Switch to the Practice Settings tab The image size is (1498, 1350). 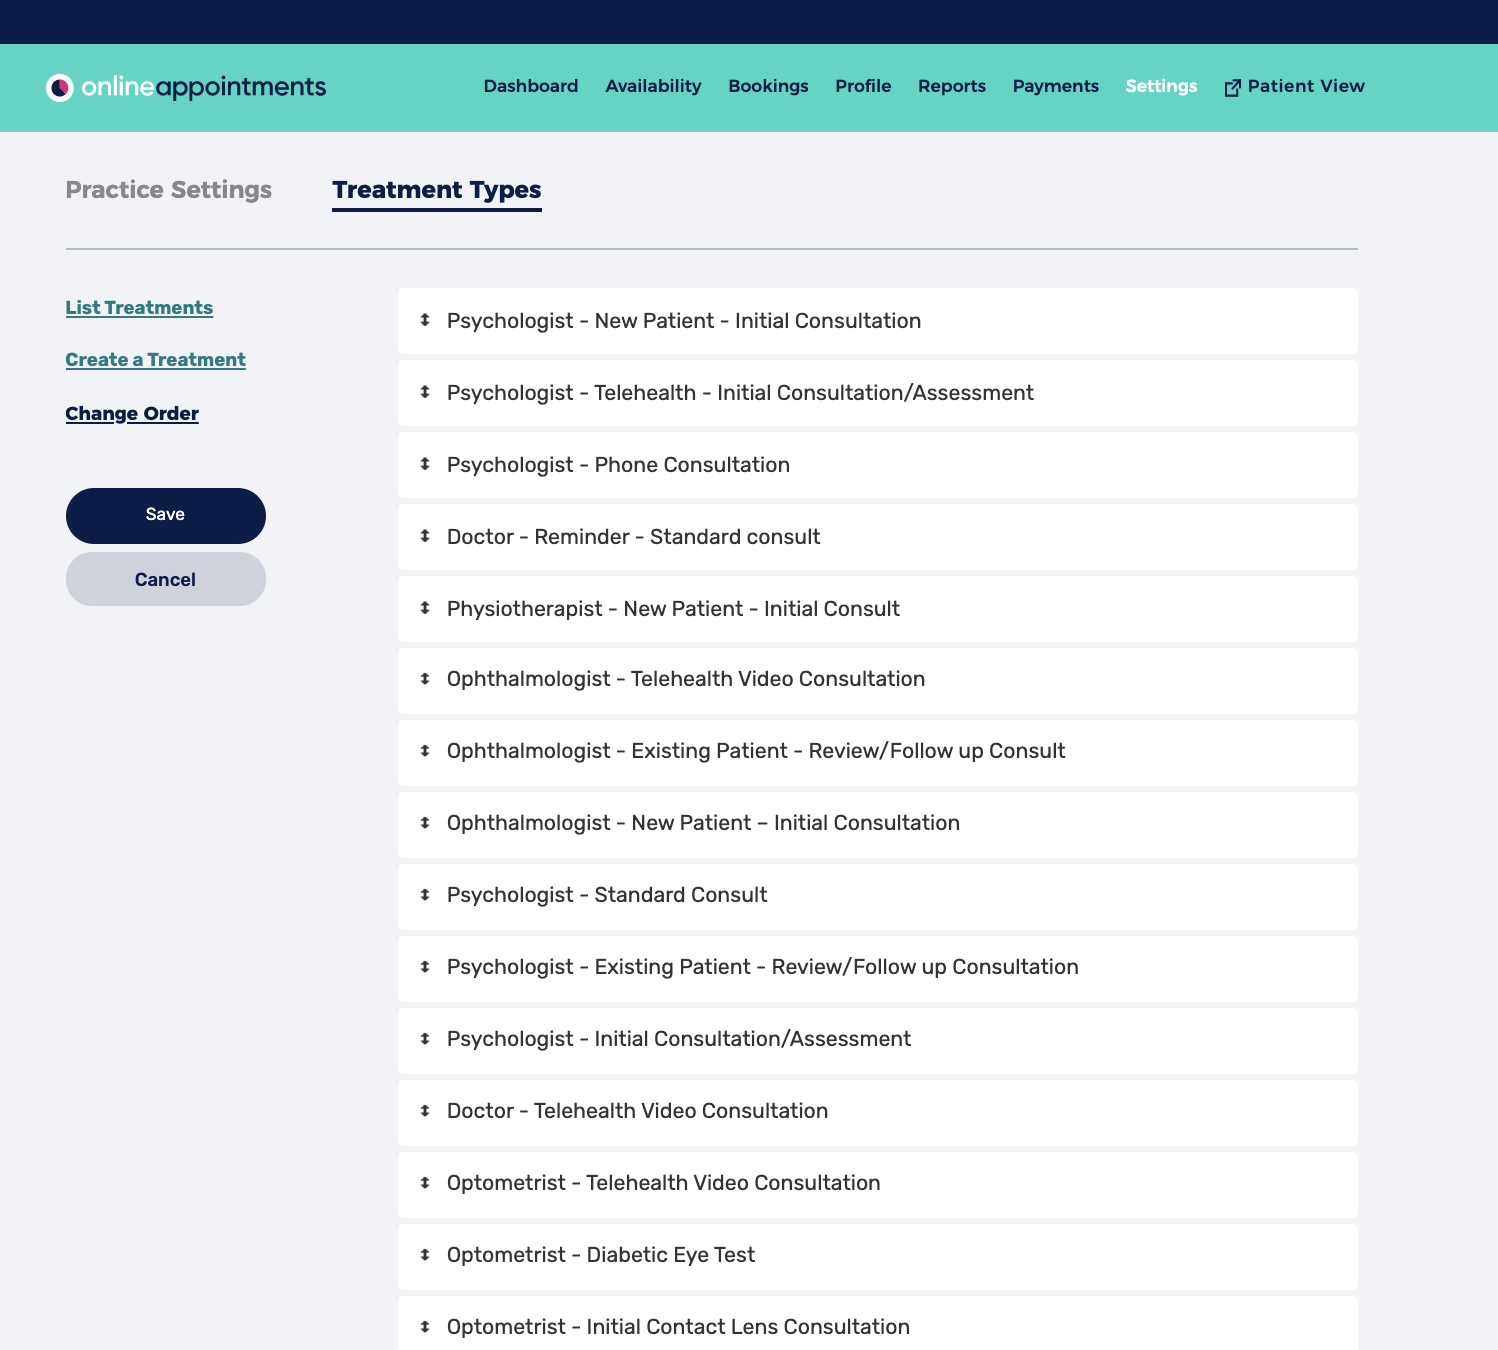tap(168, 190)
